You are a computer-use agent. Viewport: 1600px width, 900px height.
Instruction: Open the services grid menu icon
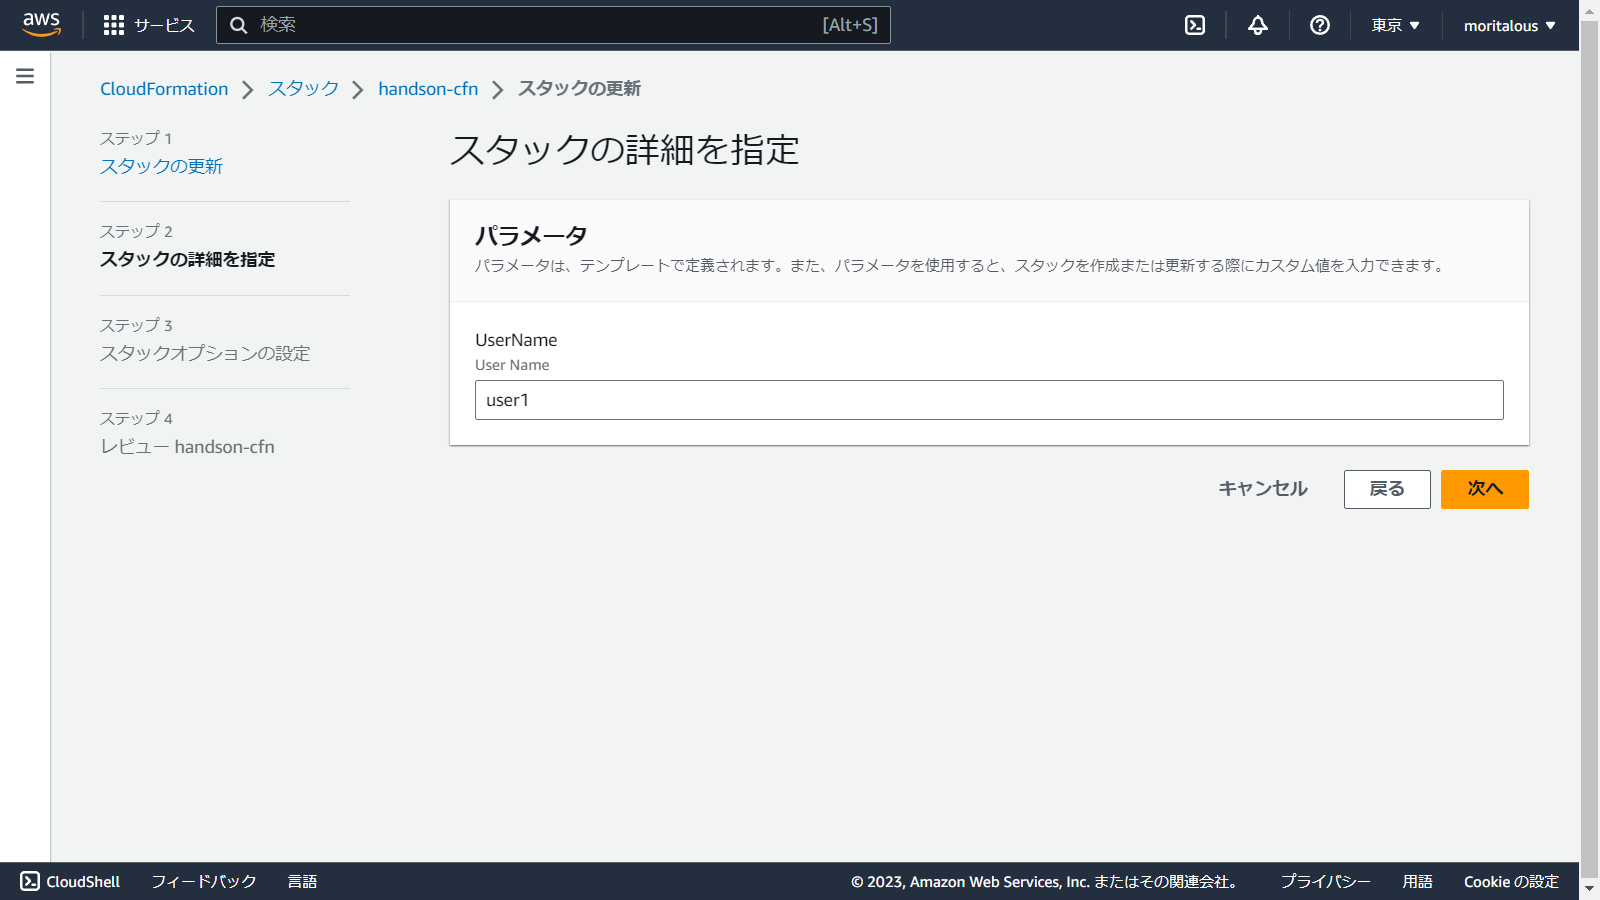point(114,25)
